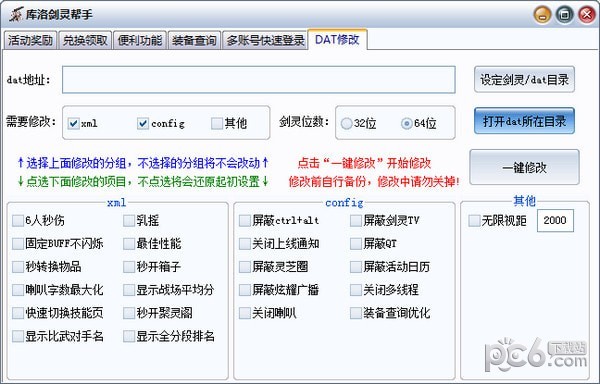Uncheck the xml group checkbox
Screen dimensions: 600x384
click(73, 123)
